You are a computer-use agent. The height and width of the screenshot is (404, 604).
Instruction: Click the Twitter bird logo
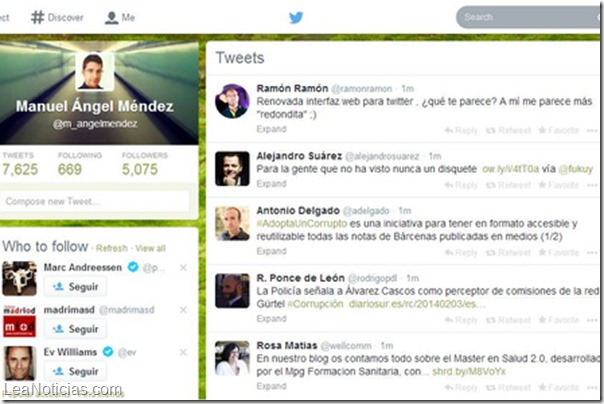click(296, 17)
